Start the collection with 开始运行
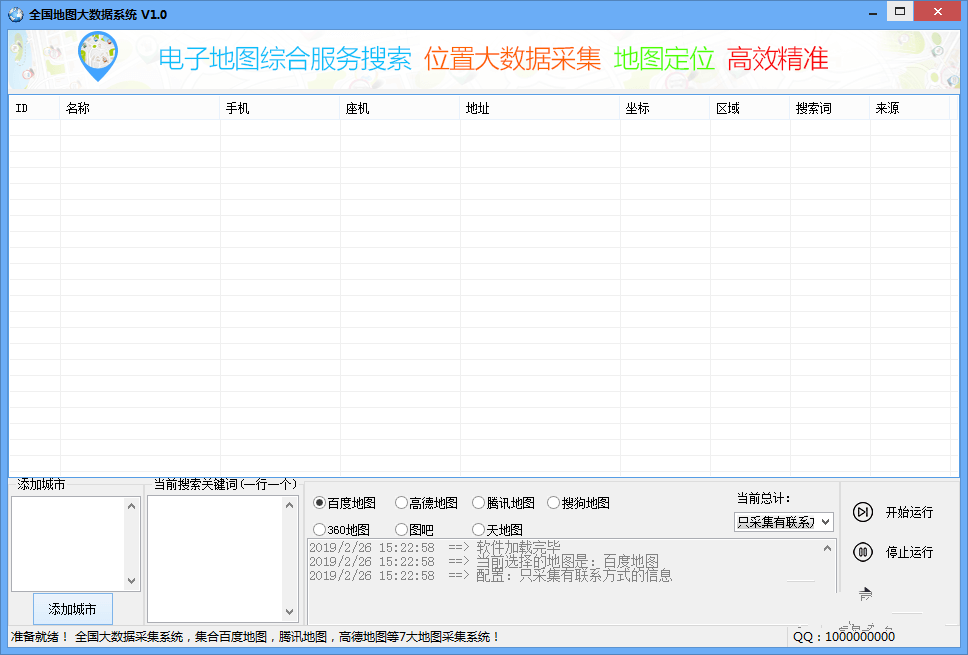Image resolution: width=968 pixels, height=655 pixels. point(909,512)
